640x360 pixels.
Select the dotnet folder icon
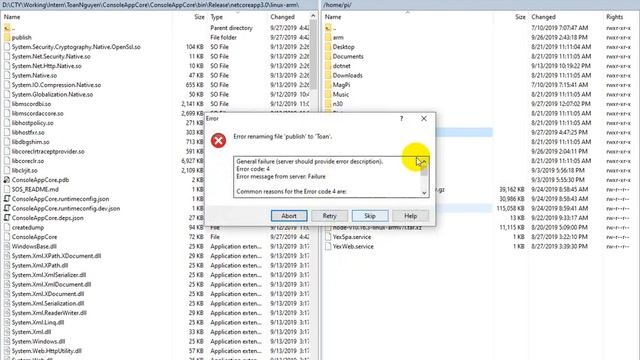click(328, 66)
